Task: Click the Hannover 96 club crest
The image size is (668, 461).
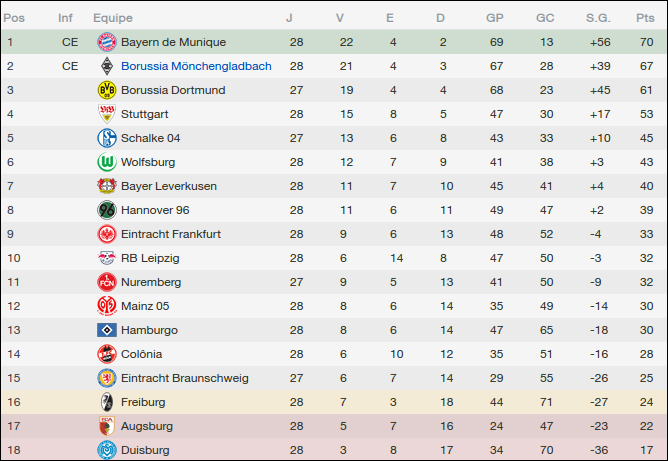Action: [x=106, y=210]
